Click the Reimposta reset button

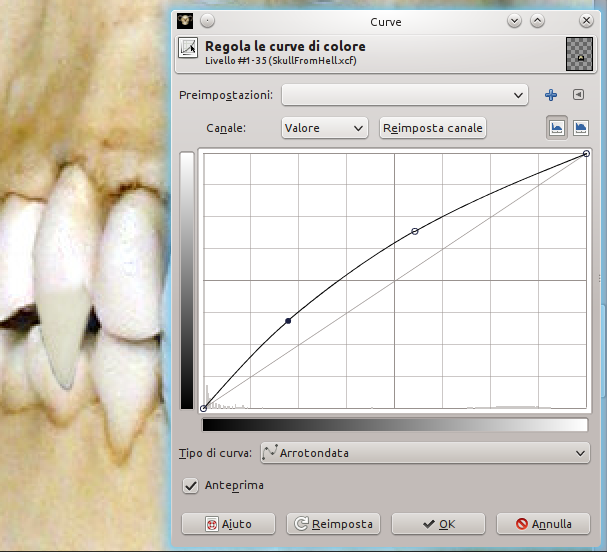pos(333,524)
